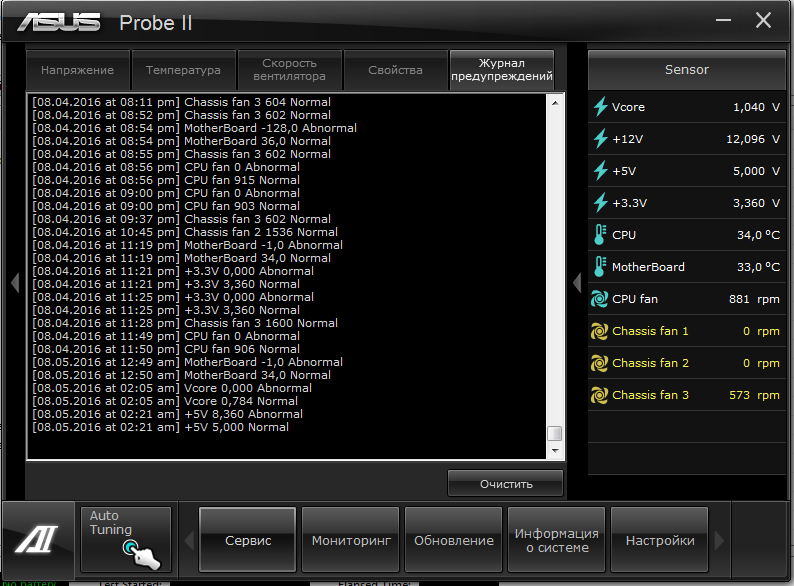Click the CPU fan 881 rpm value
Screen dimensions: 794x586
pyautogui.click(x=754, y=299)
